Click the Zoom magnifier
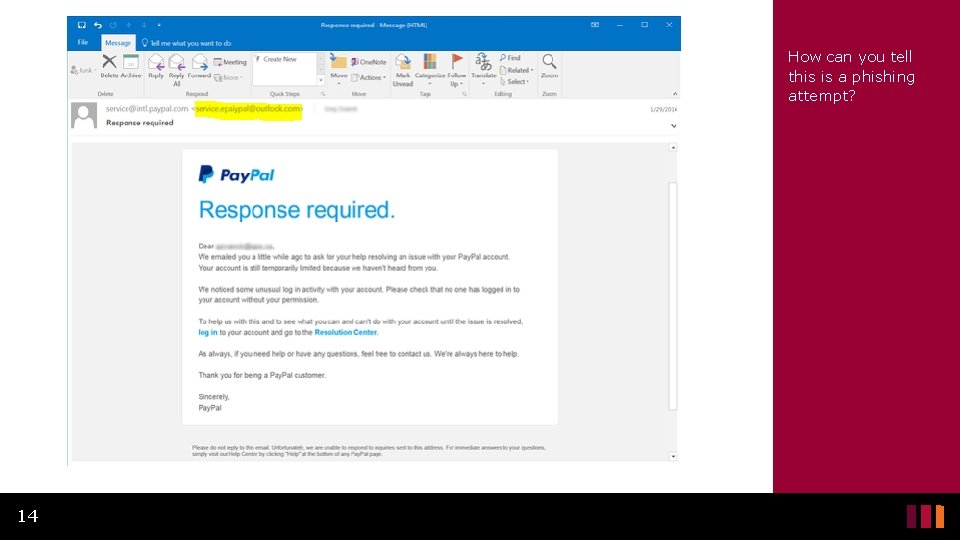This screenshot has width=960, height=540. click(x=549, y=66)
